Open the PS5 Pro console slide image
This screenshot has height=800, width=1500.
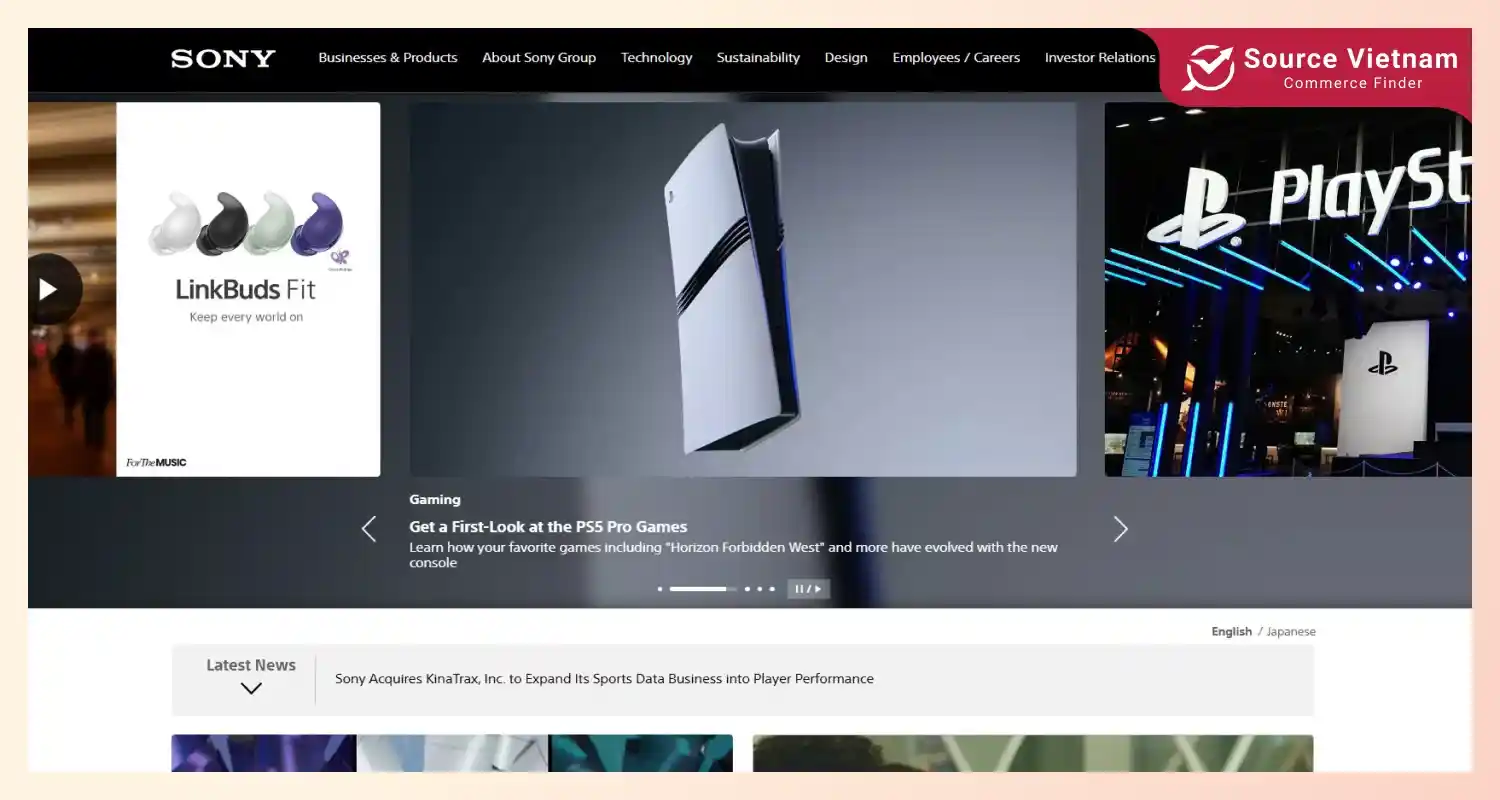[743, 289]
